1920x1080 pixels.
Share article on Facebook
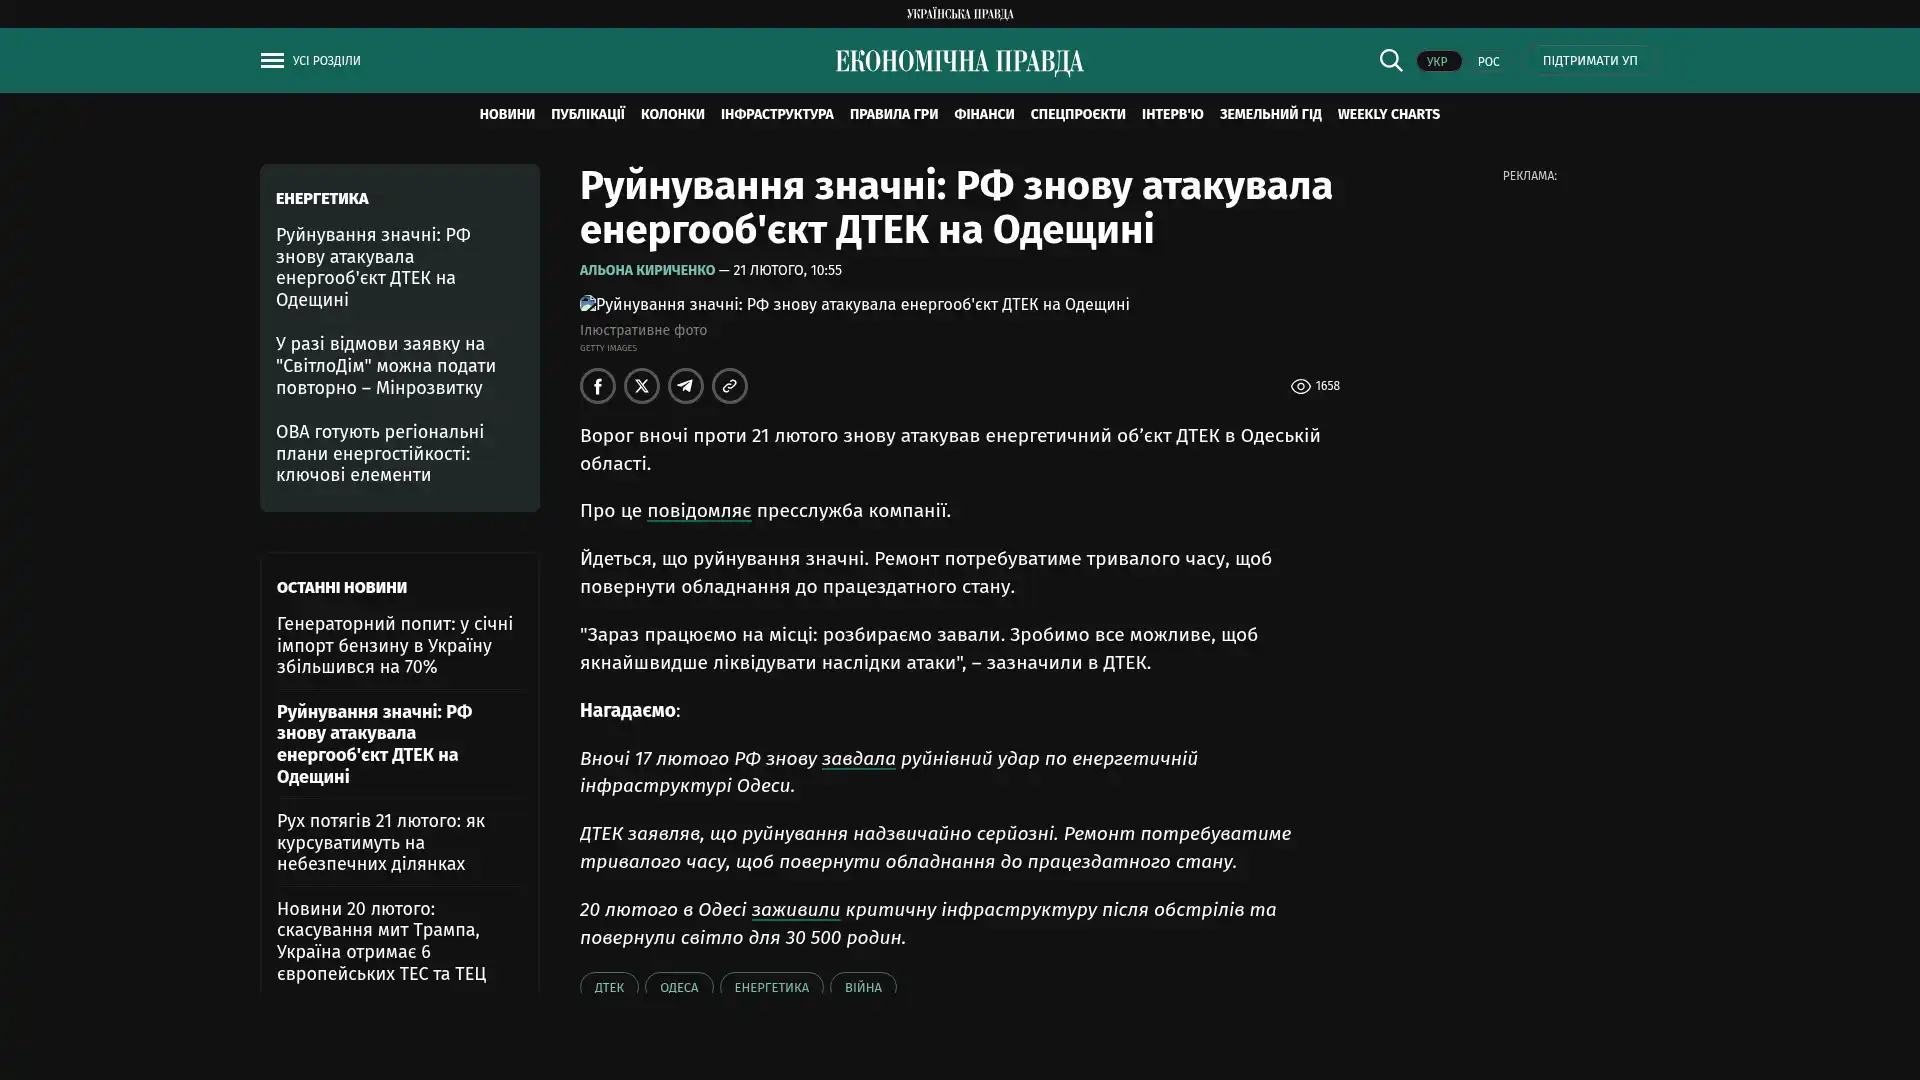pyautogui.click(x=597, y=386)
